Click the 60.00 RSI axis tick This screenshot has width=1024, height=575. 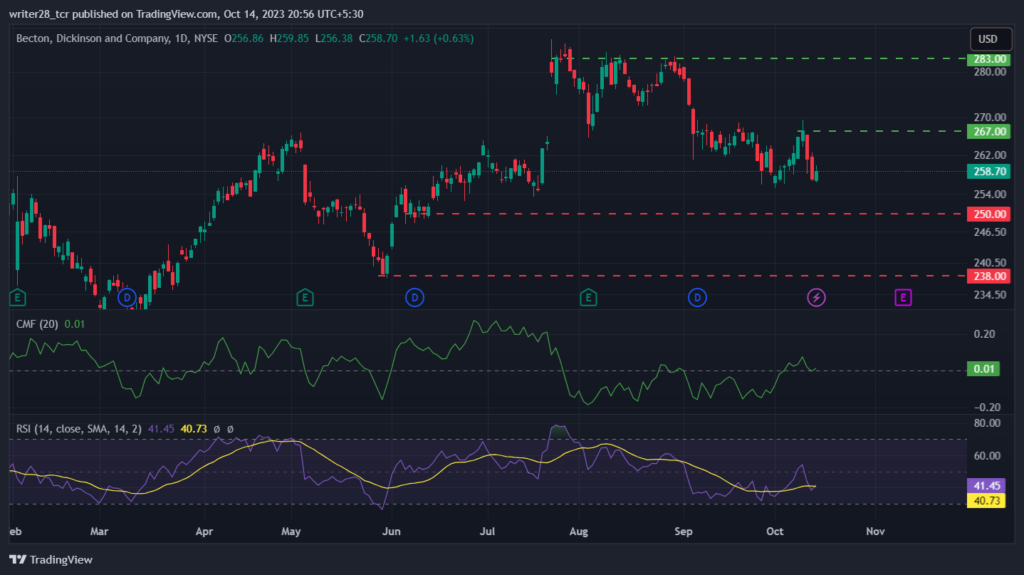(x=987, y=455)
